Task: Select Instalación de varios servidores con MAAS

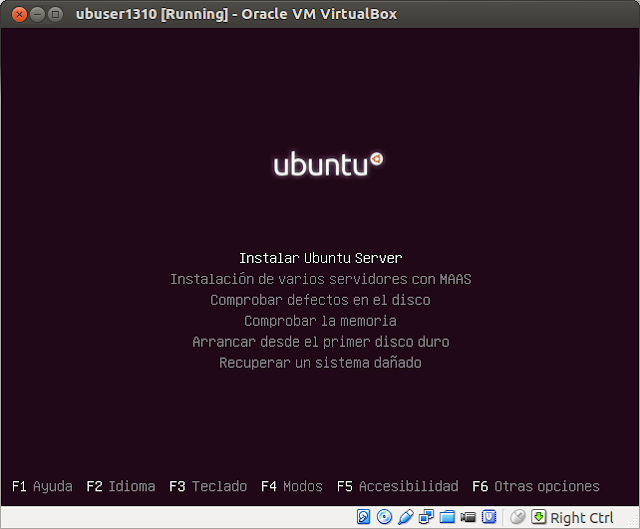Action: click(320, 279)
